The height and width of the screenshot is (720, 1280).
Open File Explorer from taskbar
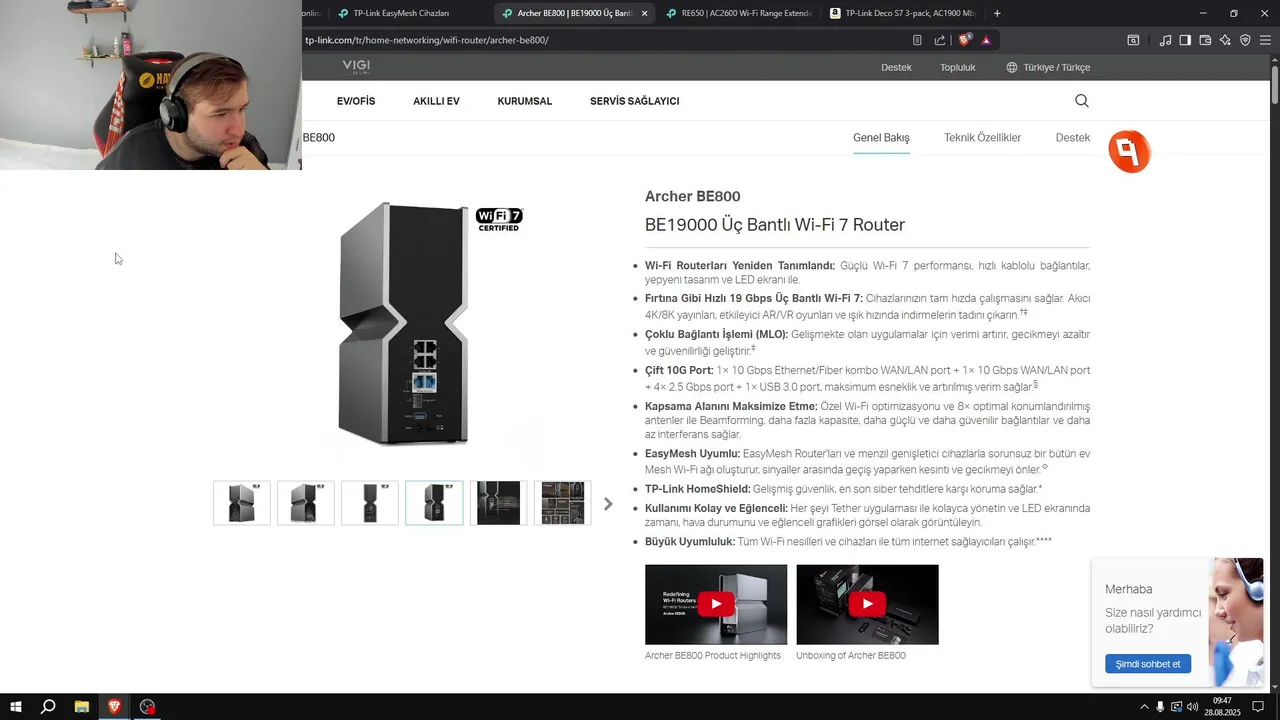pos(82,707)
